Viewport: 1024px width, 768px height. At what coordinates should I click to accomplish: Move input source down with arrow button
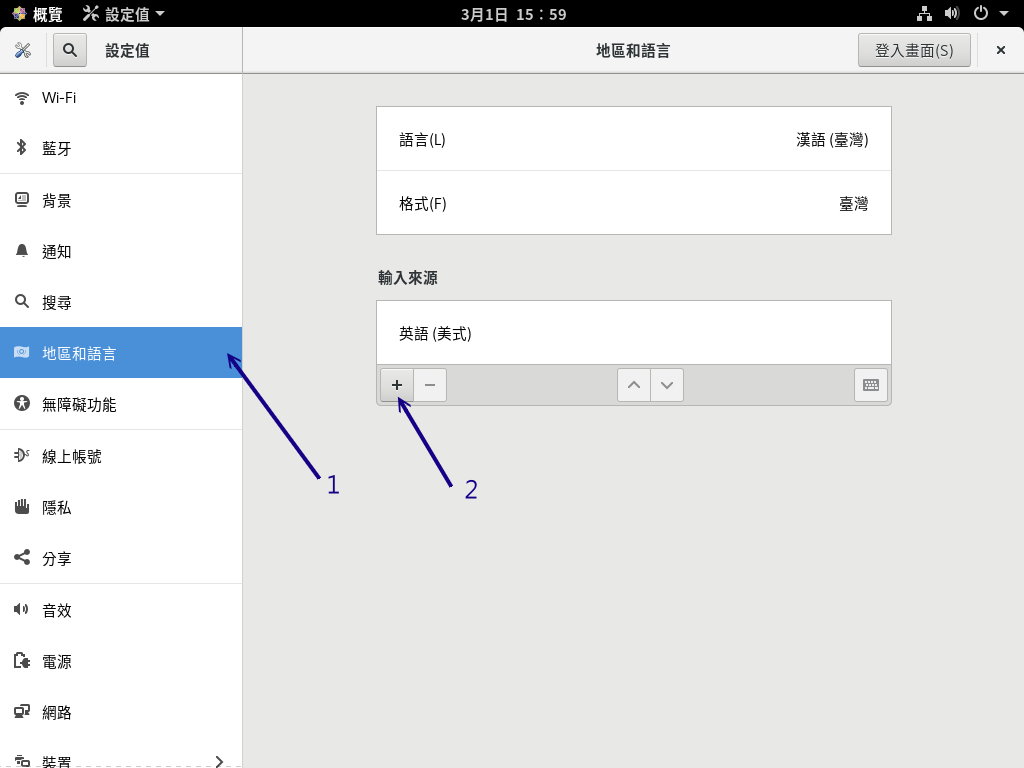coord(667,385)
